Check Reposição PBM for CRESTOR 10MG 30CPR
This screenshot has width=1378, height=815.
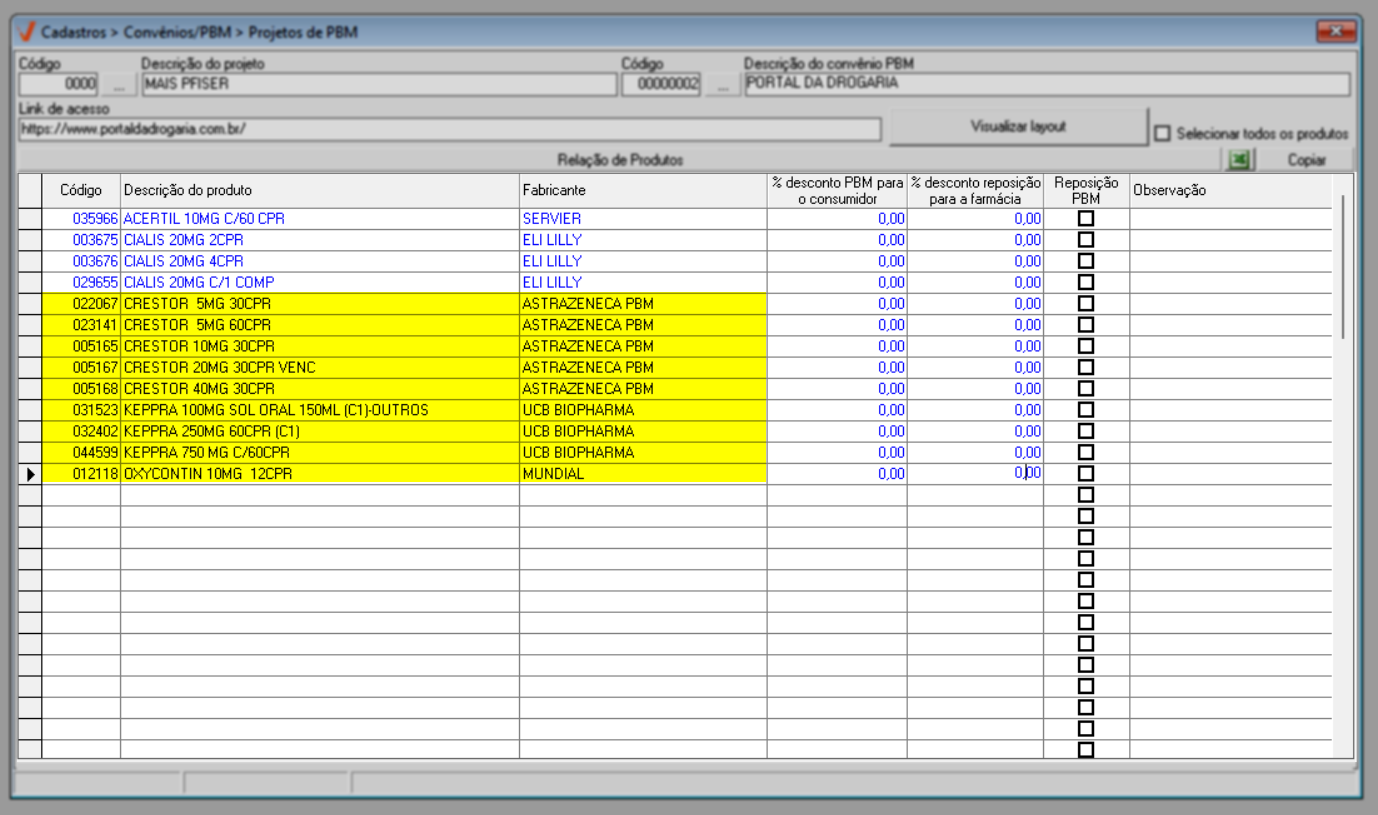coord(1086,346)
